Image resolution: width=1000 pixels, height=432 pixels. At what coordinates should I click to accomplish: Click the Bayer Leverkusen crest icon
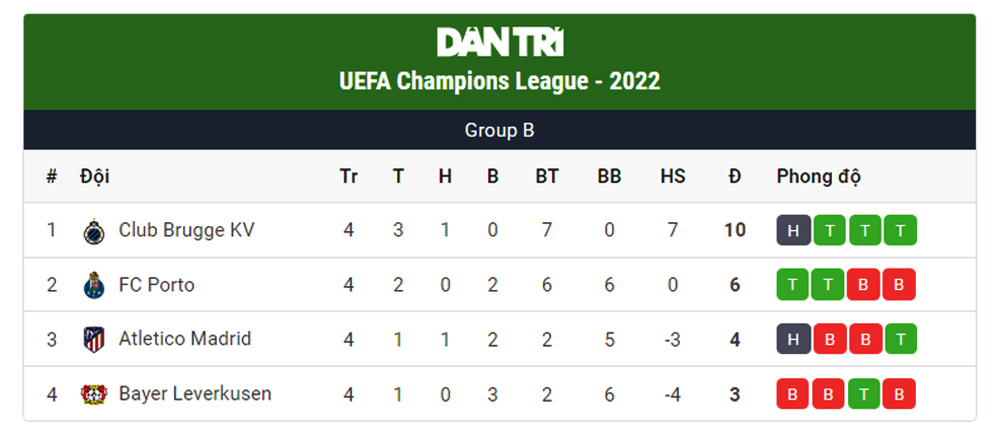[94, 394]
